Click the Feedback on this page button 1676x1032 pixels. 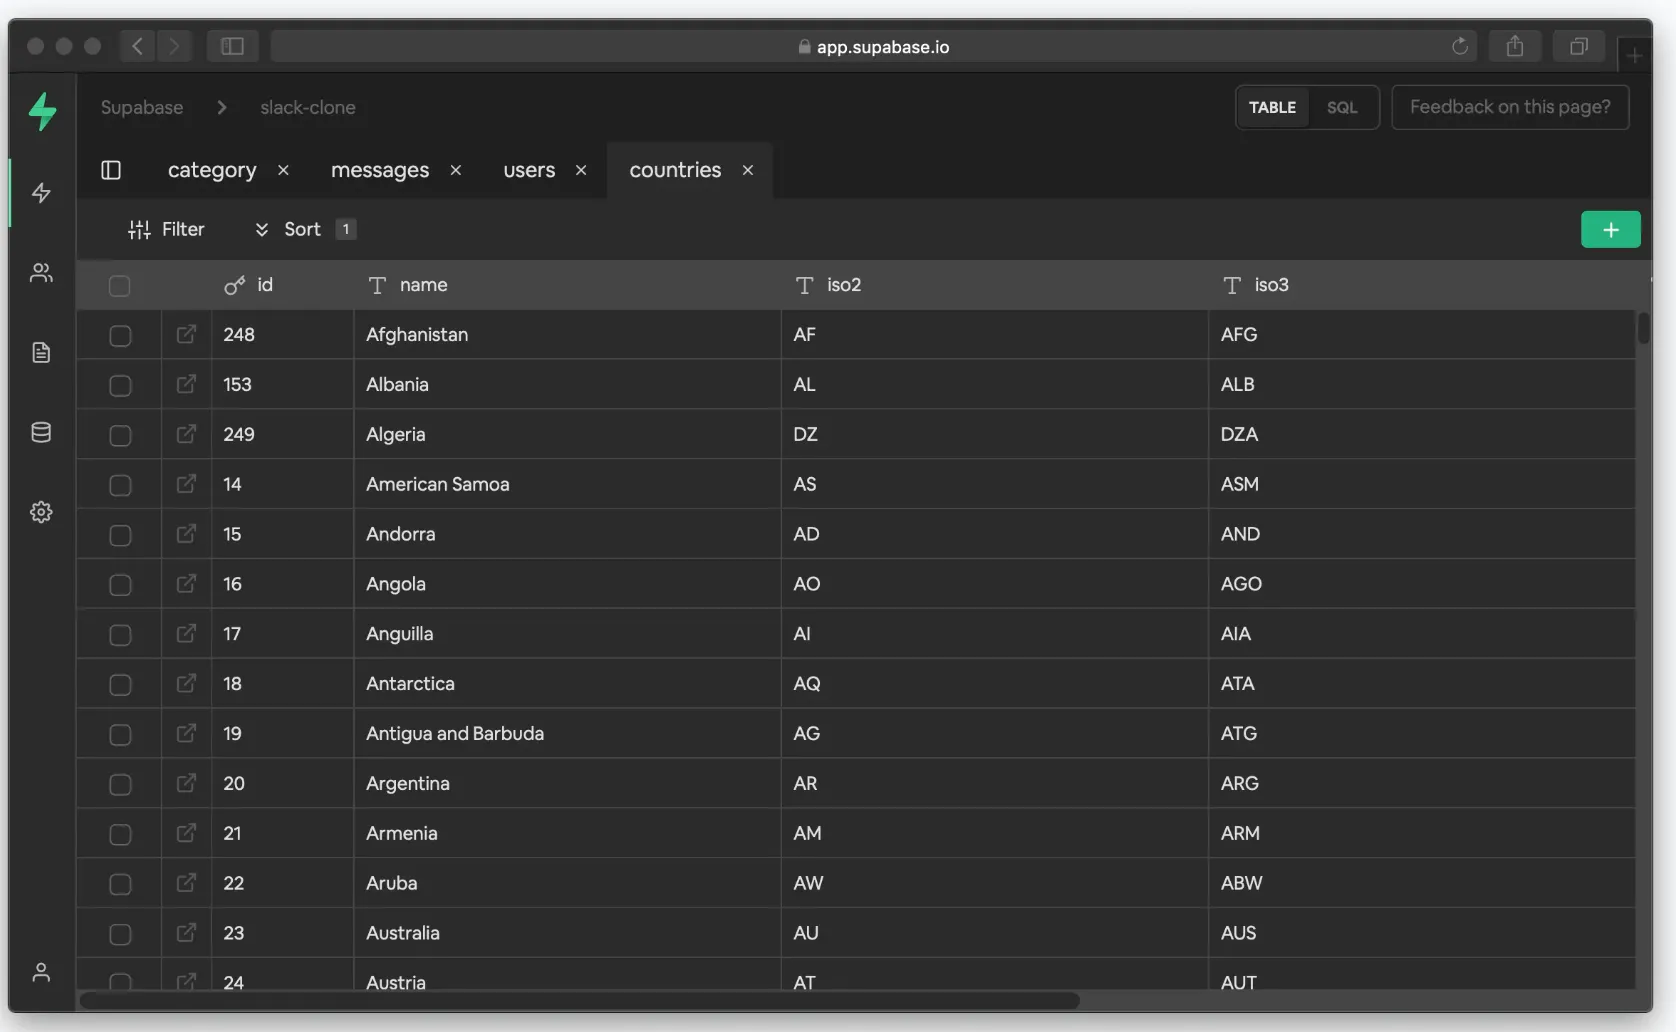(x=1509, y=107)
